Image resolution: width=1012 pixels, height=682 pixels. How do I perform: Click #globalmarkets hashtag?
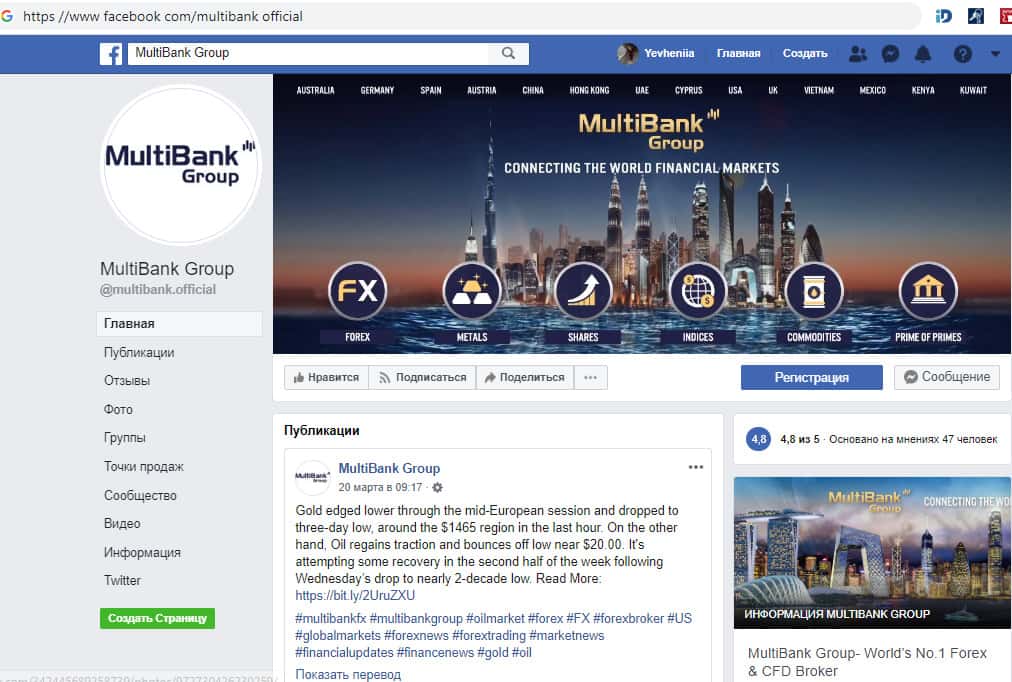coord(338,636)
